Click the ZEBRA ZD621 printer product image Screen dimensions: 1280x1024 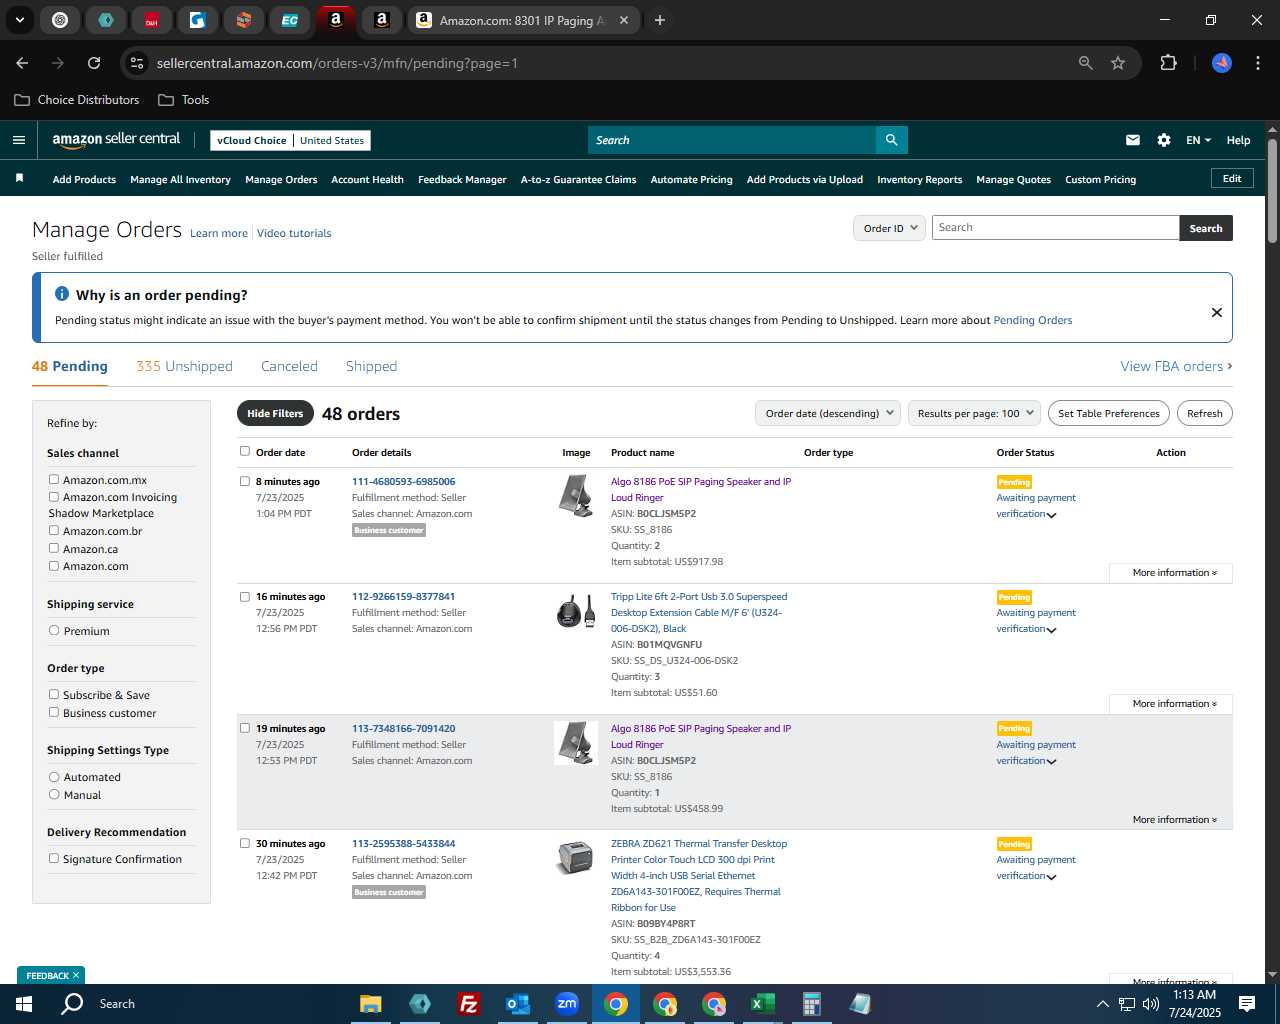click(x=575, y=857)
